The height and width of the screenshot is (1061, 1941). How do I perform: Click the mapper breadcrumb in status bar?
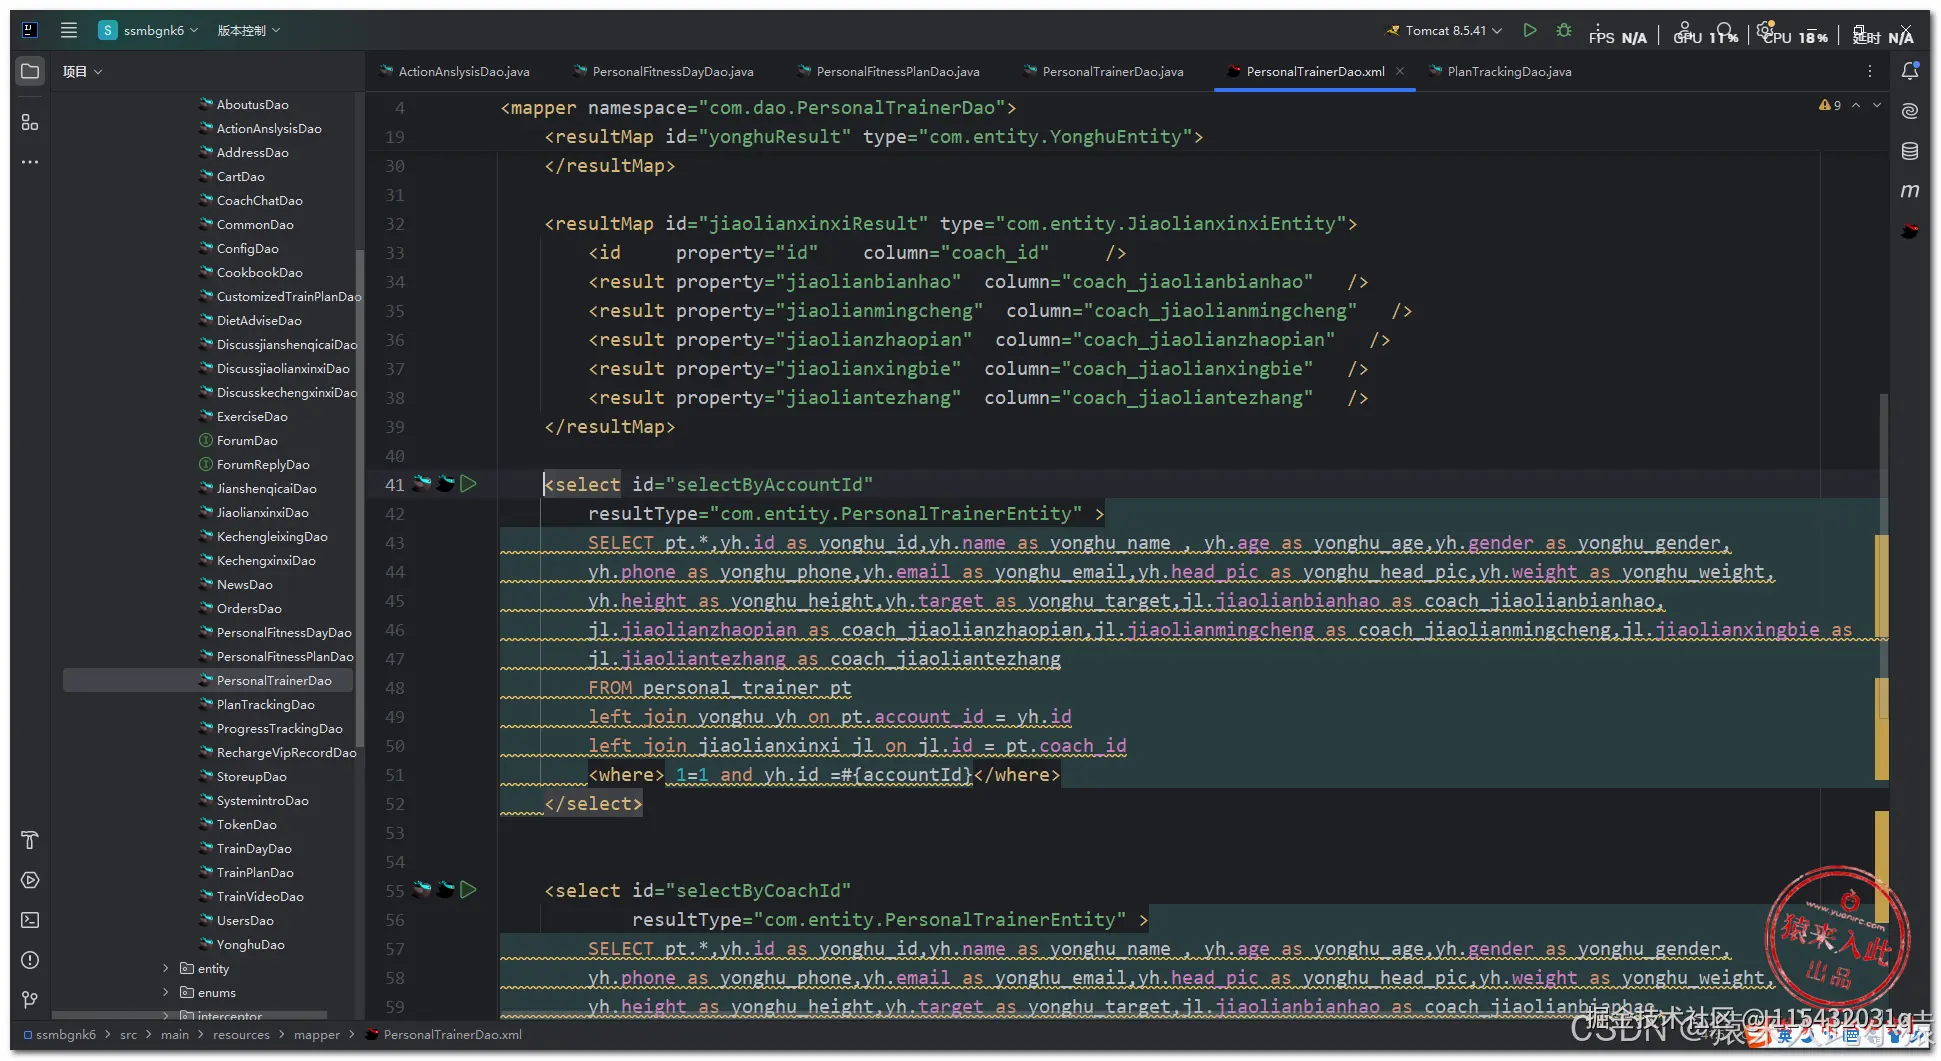click(x=316, y=1035)
